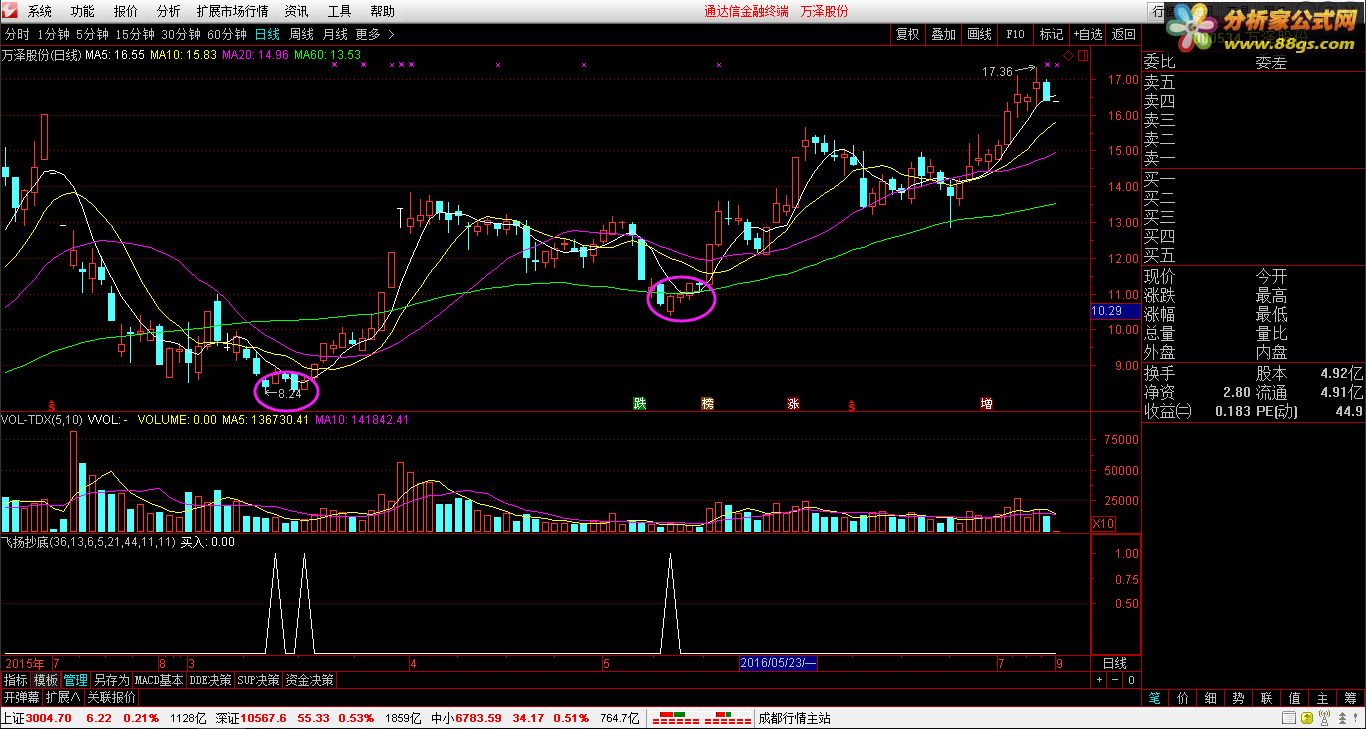Select the 日线 daily period tab
1366x729 pixels.
point(267,34)
